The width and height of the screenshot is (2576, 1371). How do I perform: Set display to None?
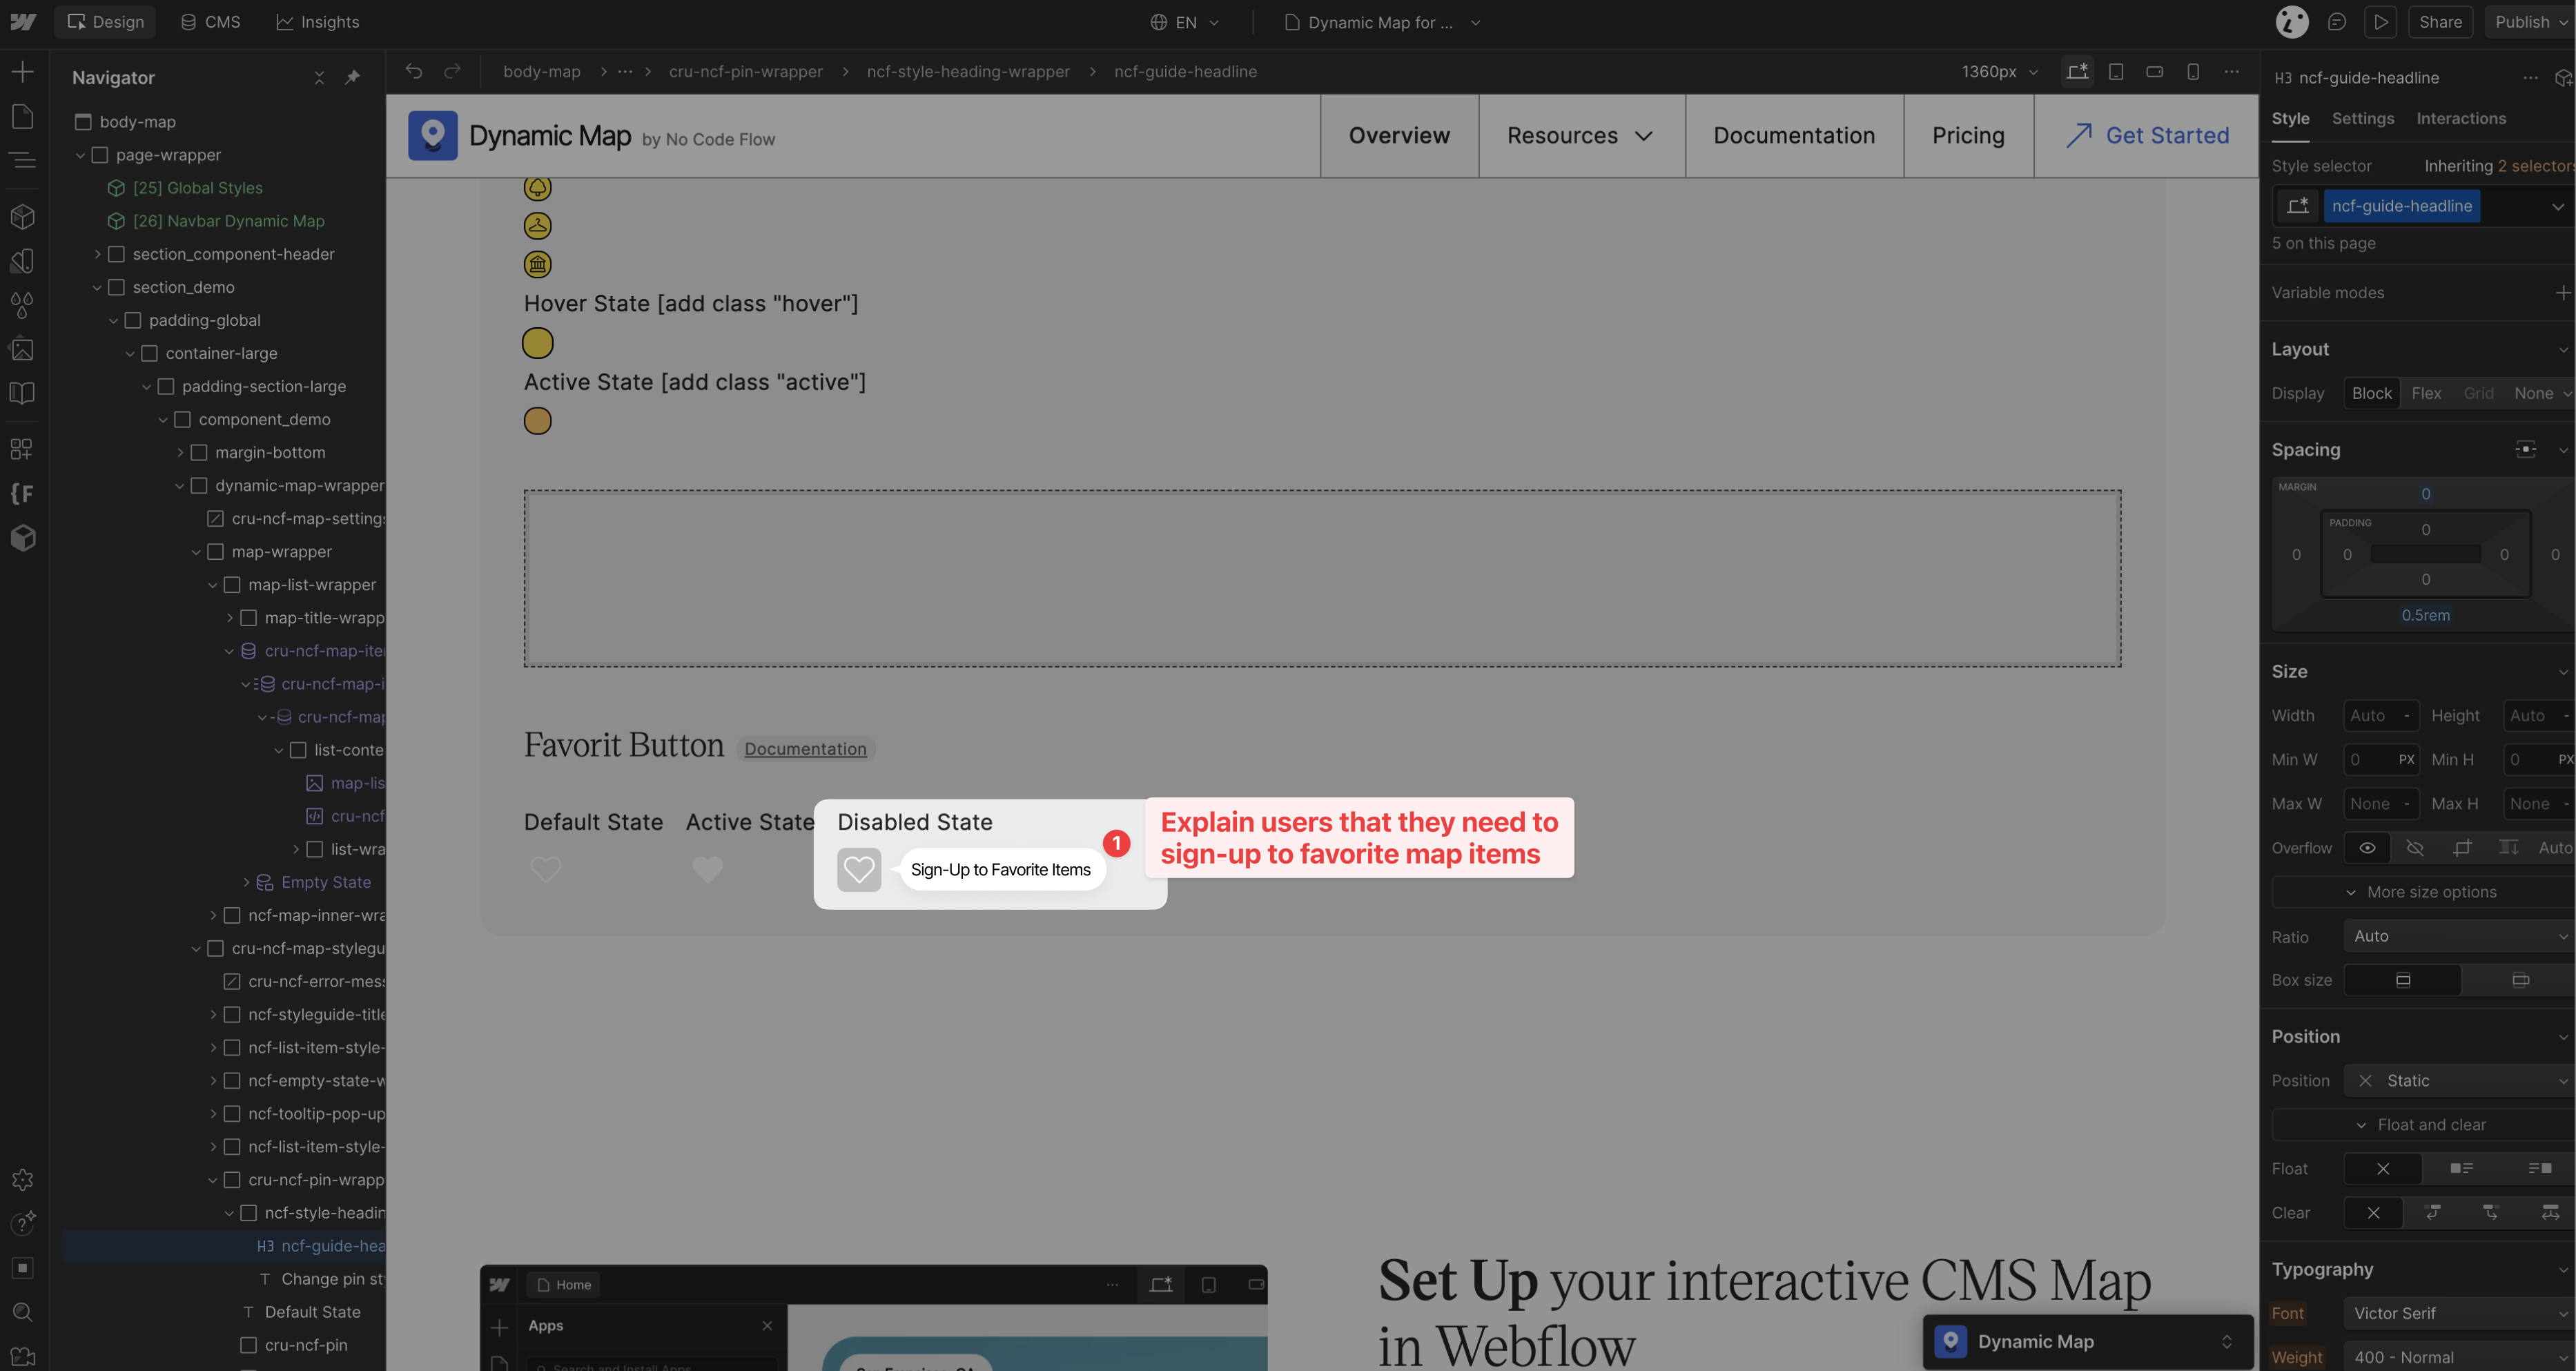[x=2534, y=393]
